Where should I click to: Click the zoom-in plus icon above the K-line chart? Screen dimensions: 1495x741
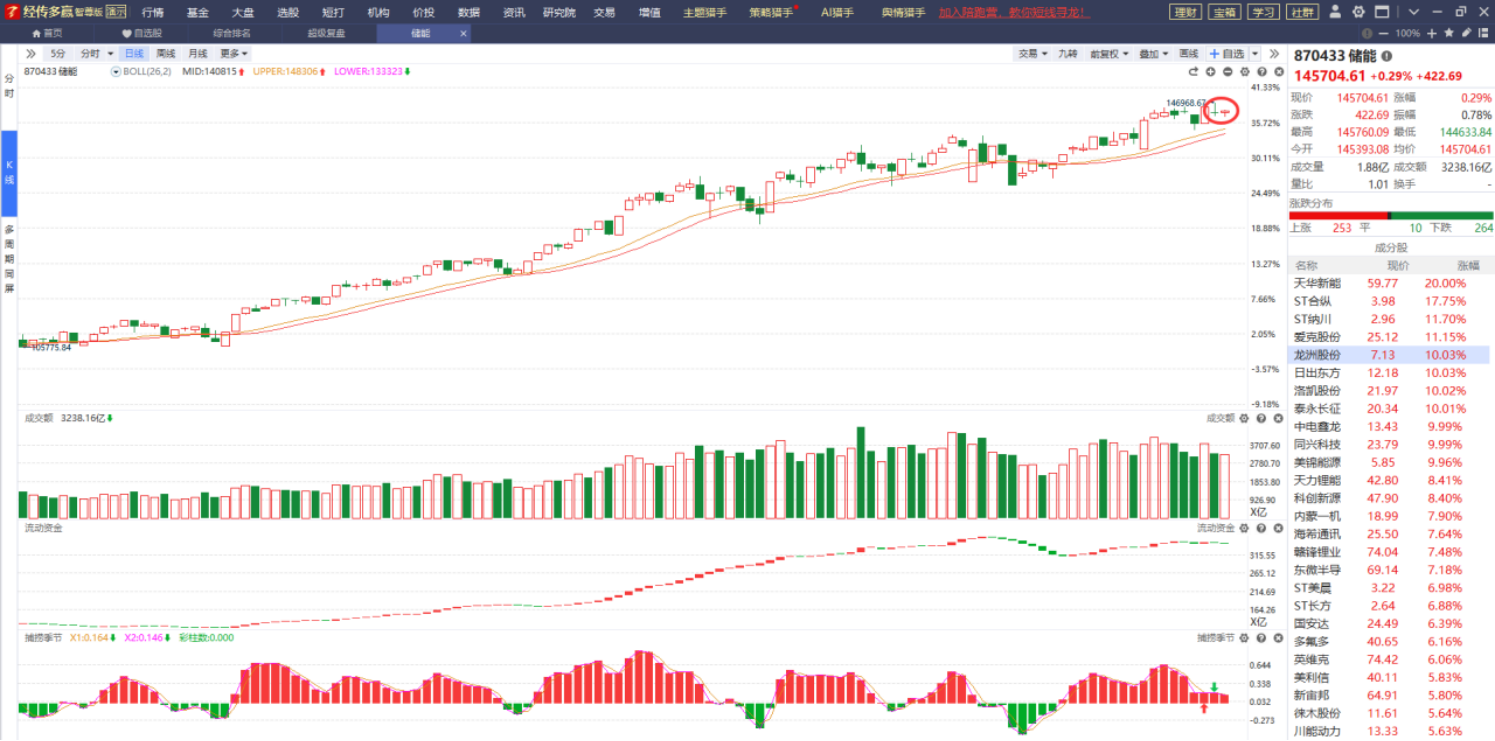click(1210, 72)
